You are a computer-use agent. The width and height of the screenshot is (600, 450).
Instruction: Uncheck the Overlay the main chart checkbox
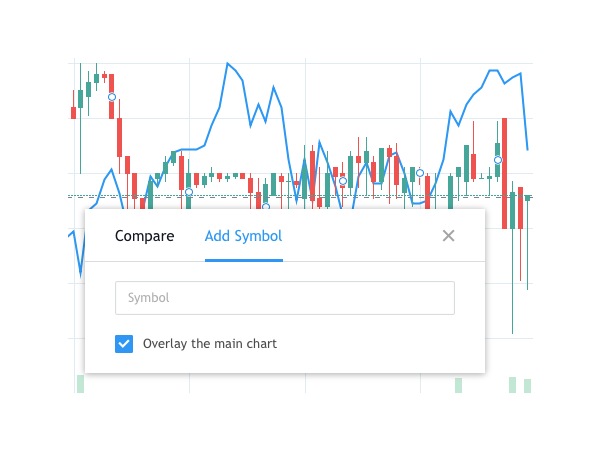[x=124, y=344]
